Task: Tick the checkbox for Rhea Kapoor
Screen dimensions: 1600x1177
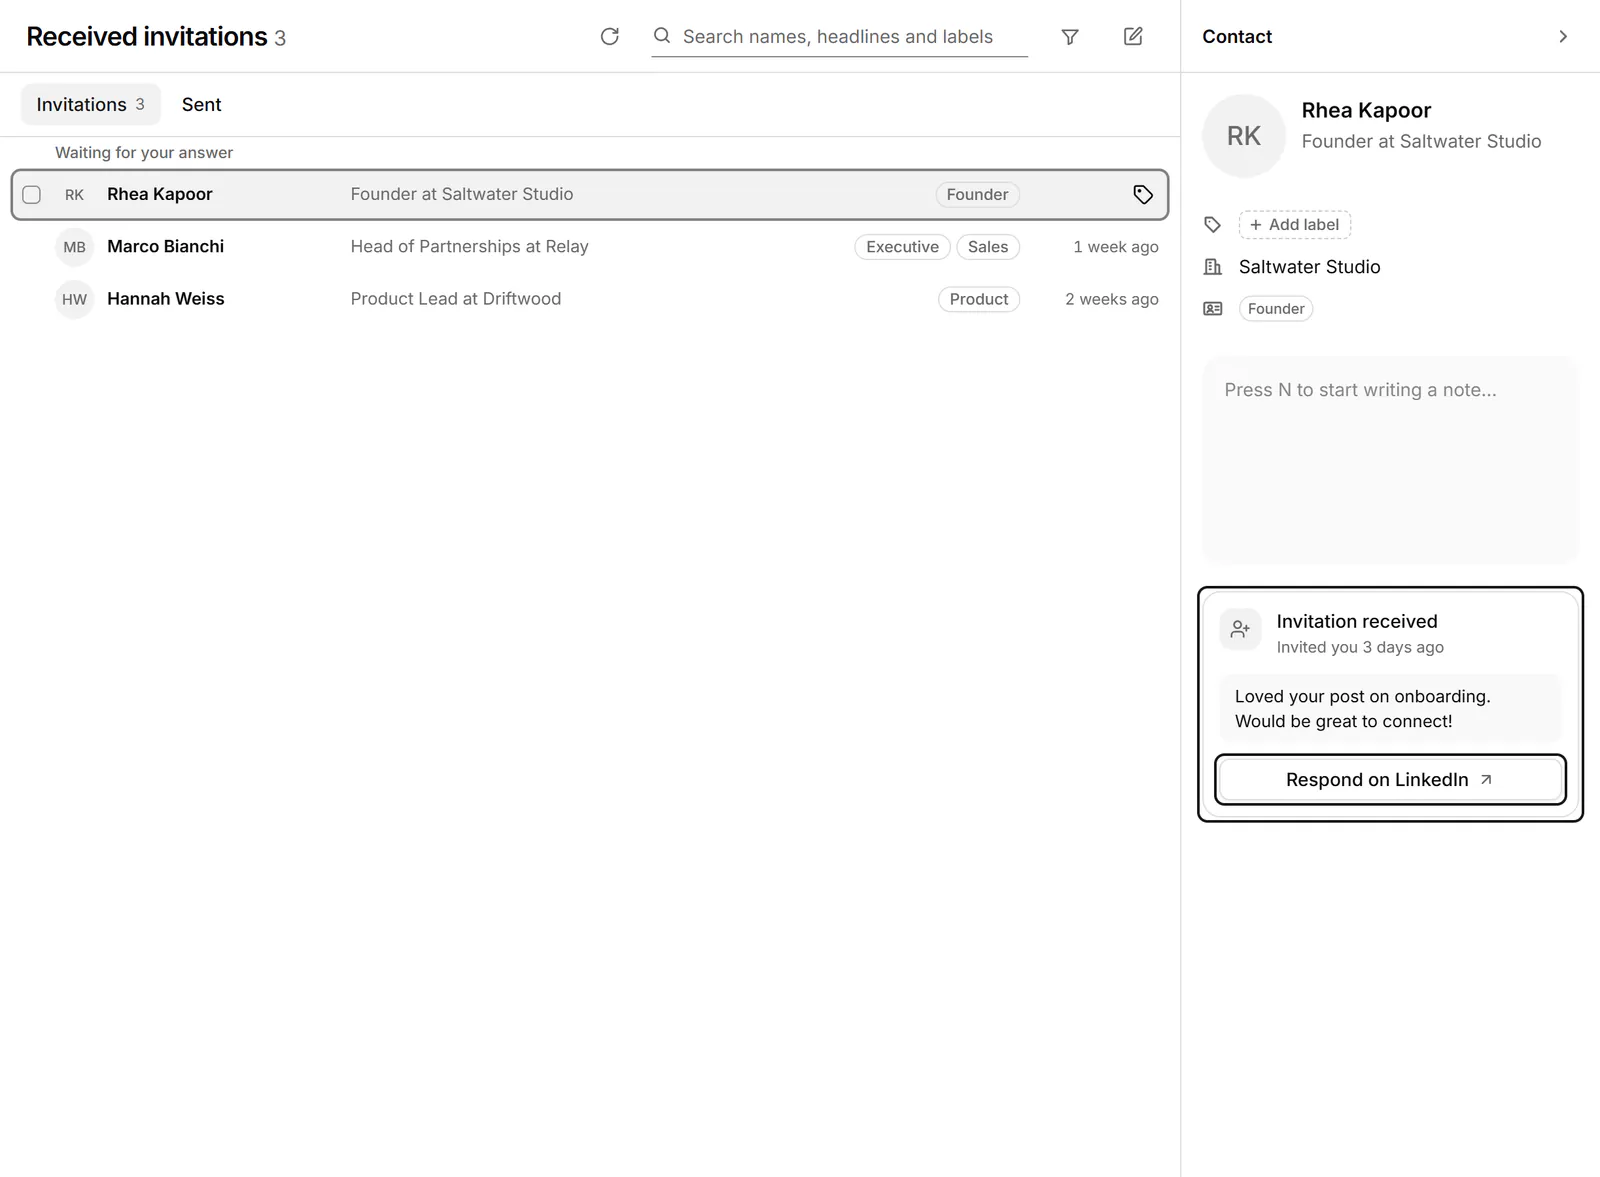Action: click(x=32, y=195)
